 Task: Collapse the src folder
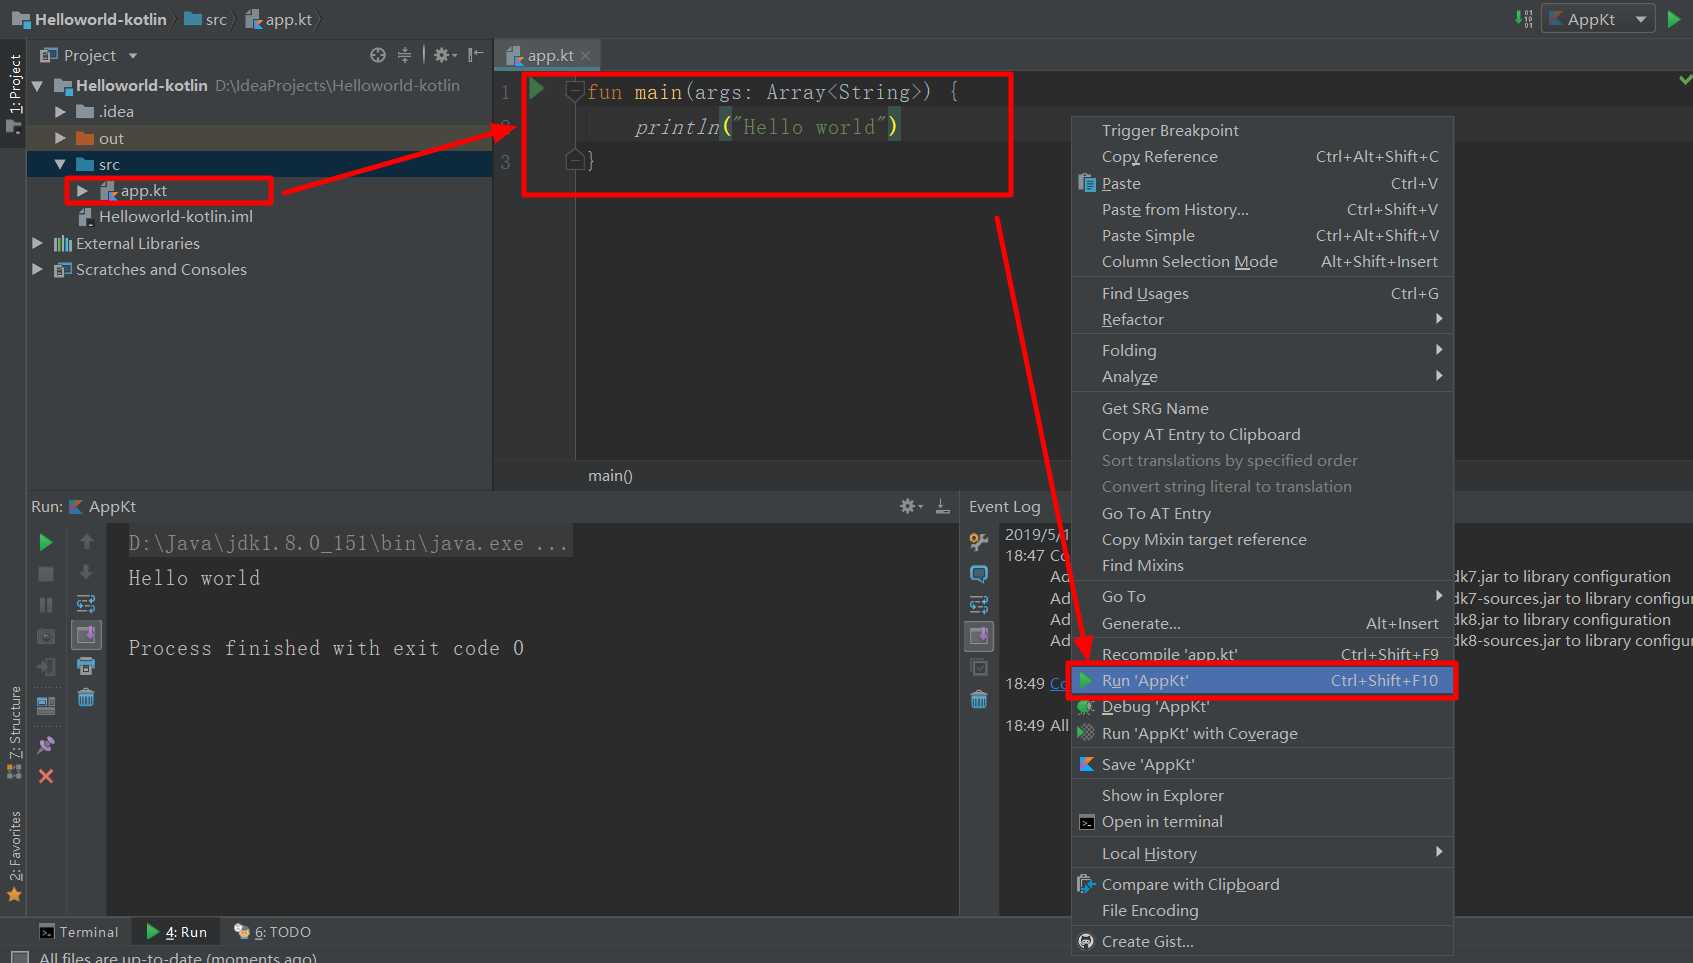60,164
